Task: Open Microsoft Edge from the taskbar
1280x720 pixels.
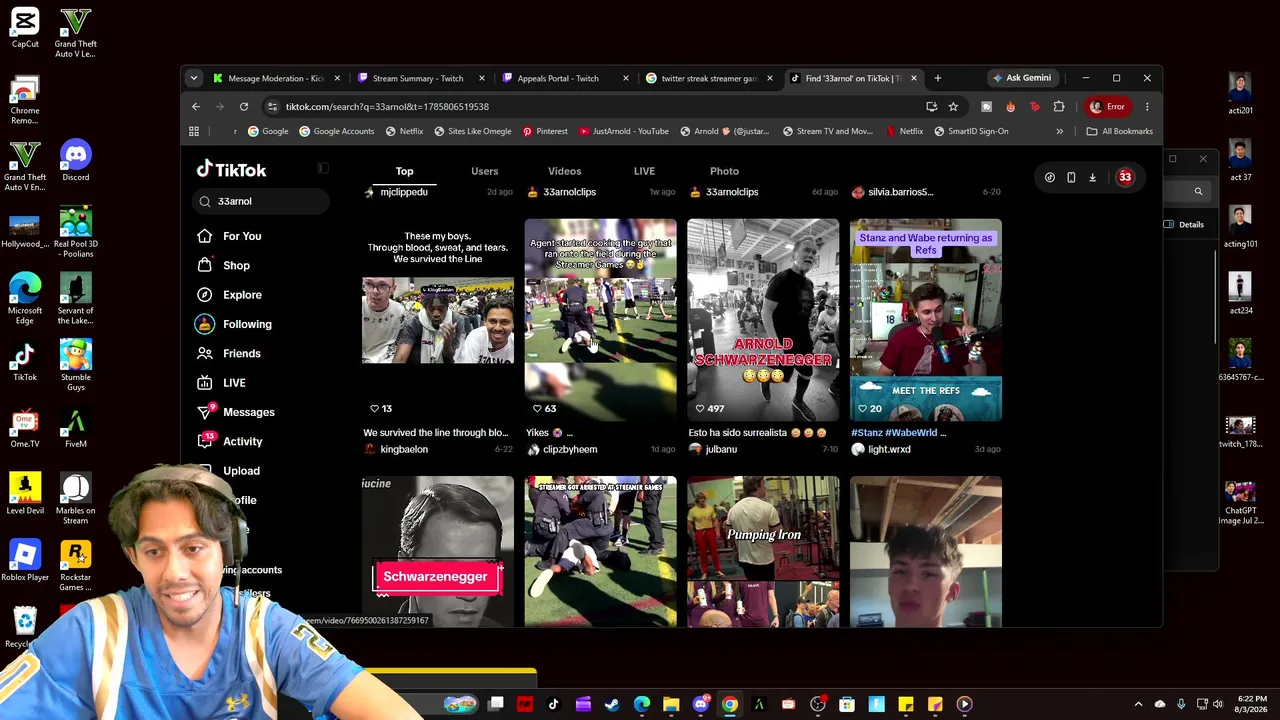Action: tap(641, 705)
